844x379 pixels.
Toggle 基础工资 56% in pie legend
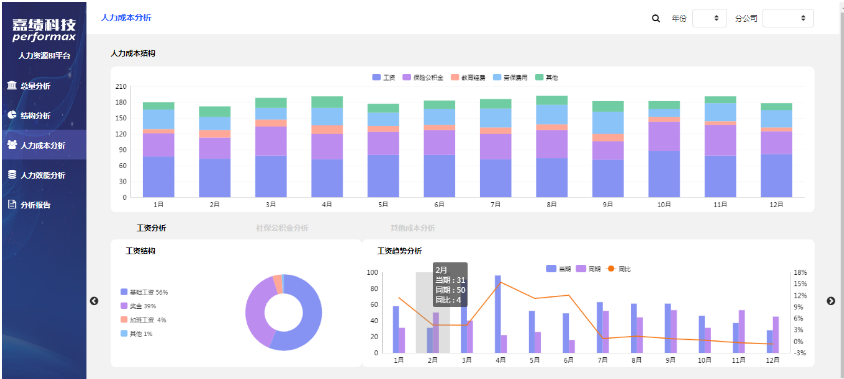[145, 292]
